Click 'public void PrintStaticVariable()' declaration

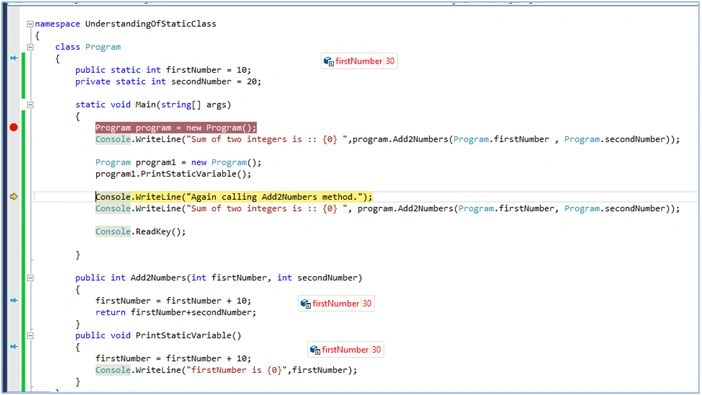pyautogui.click(x=158, y=335)
